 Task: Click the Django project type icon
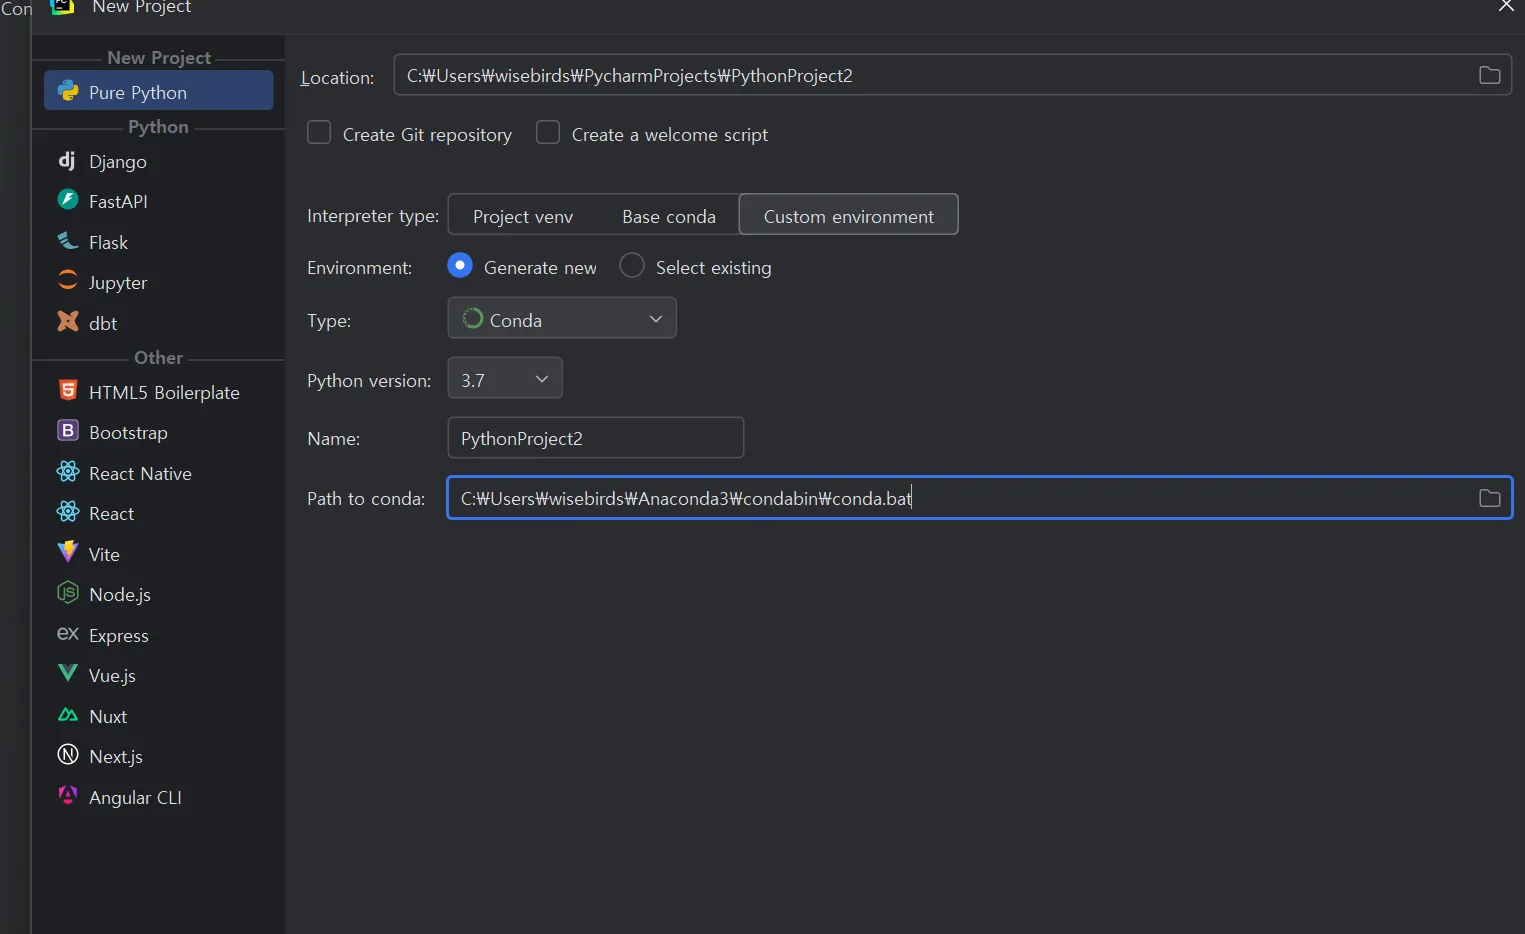pos(67,161)
